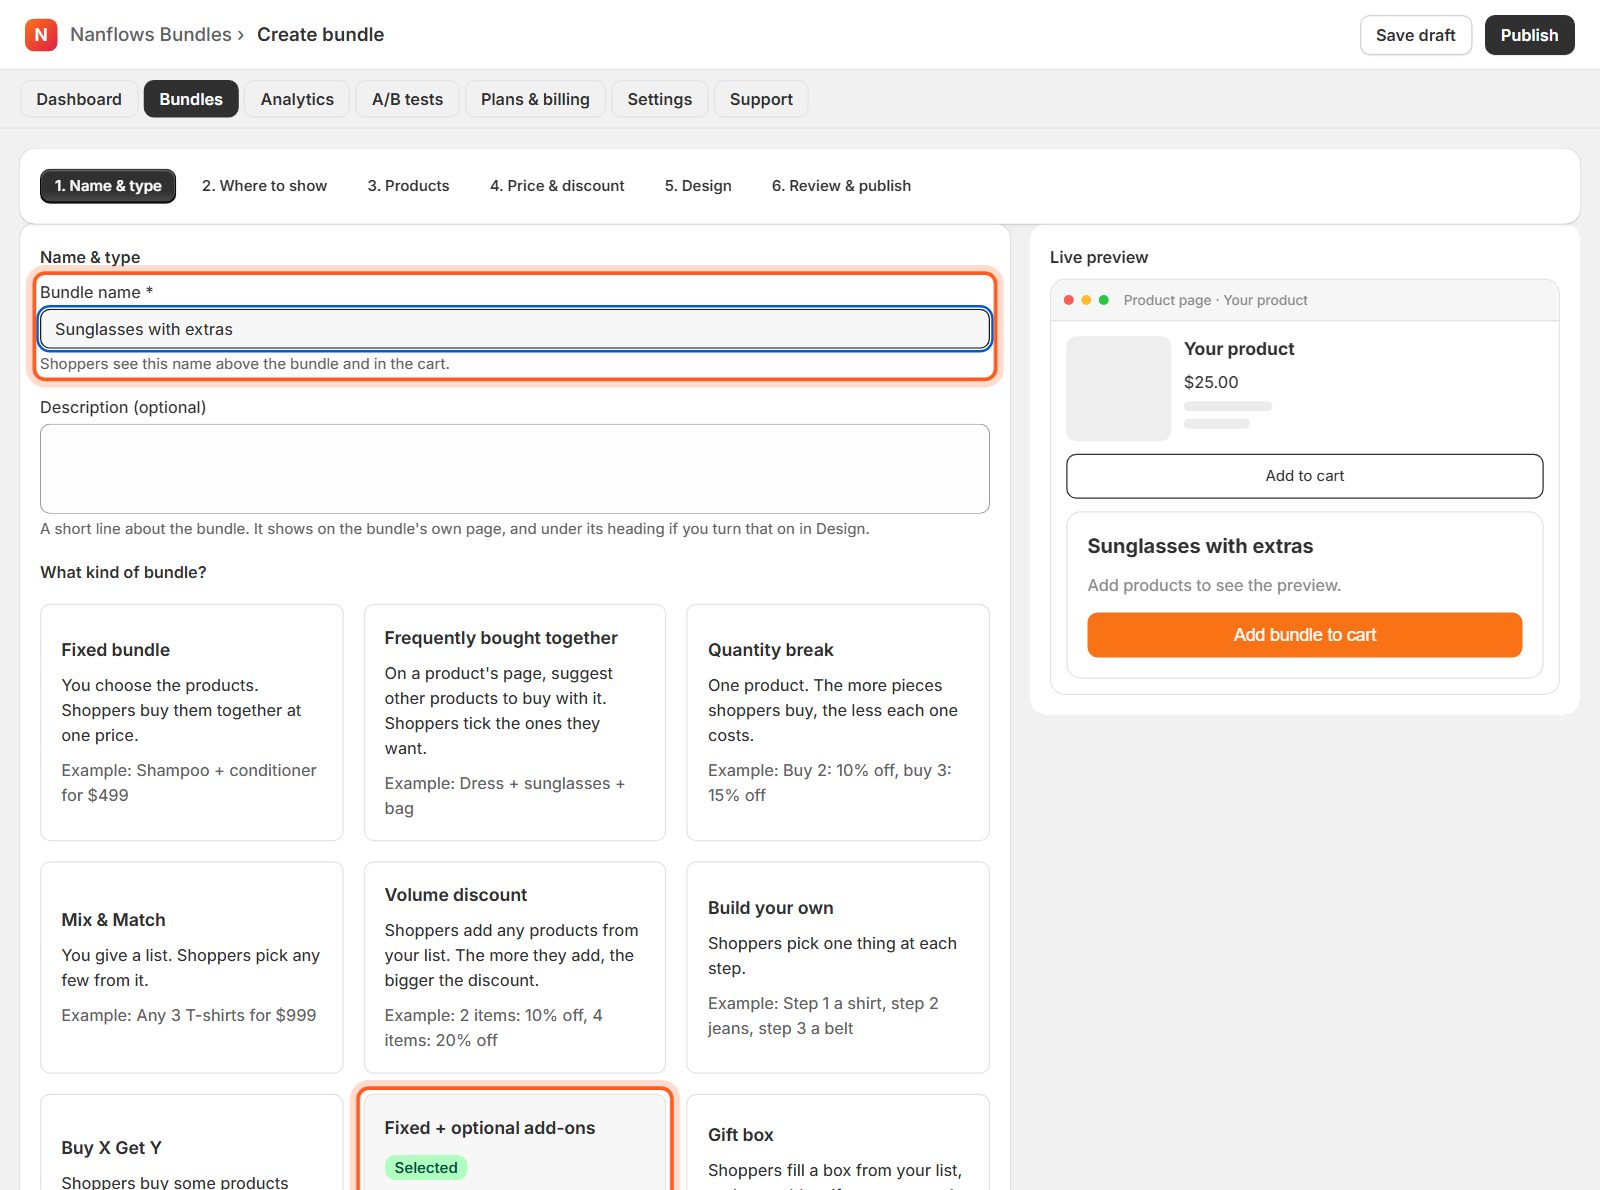Focus the Bundle name input field
The height and width of the screenshot is (1190, 1600).
[x=515, y=329]
